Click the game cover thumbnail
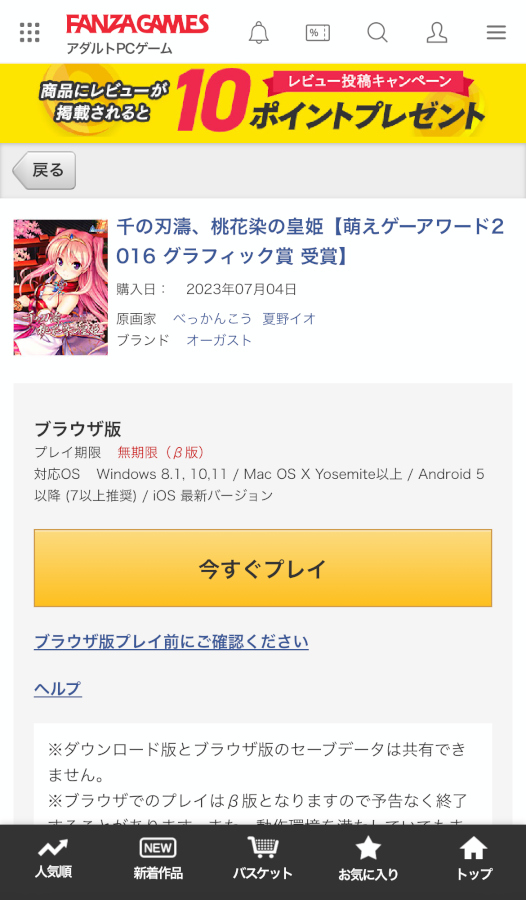 [60, 287]
